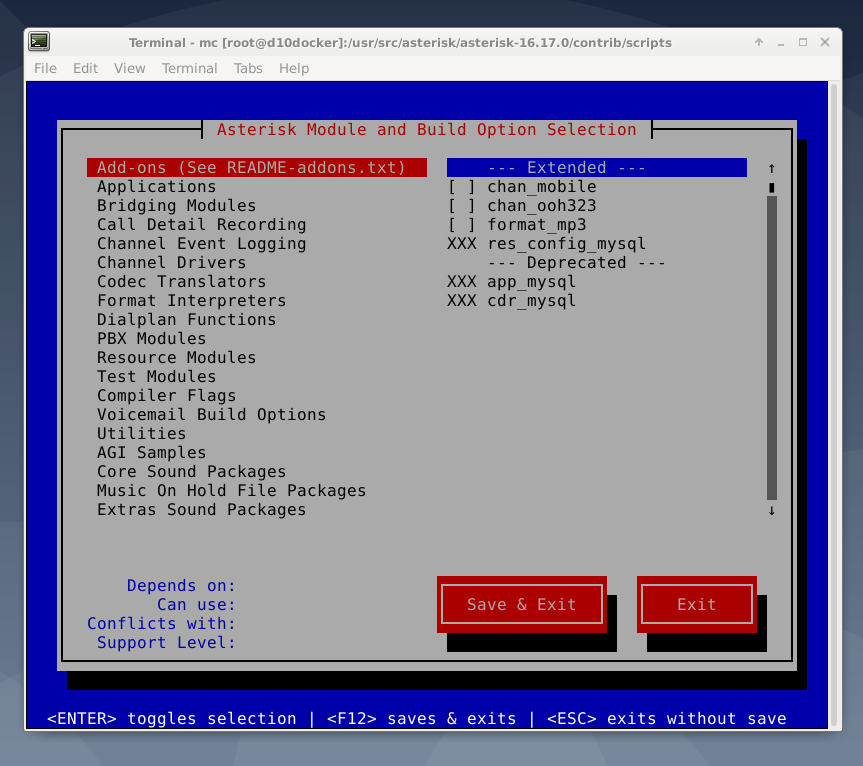Click the chan_mobile module name
Viewport: 863px width, 766px height.
coord(542,187)
